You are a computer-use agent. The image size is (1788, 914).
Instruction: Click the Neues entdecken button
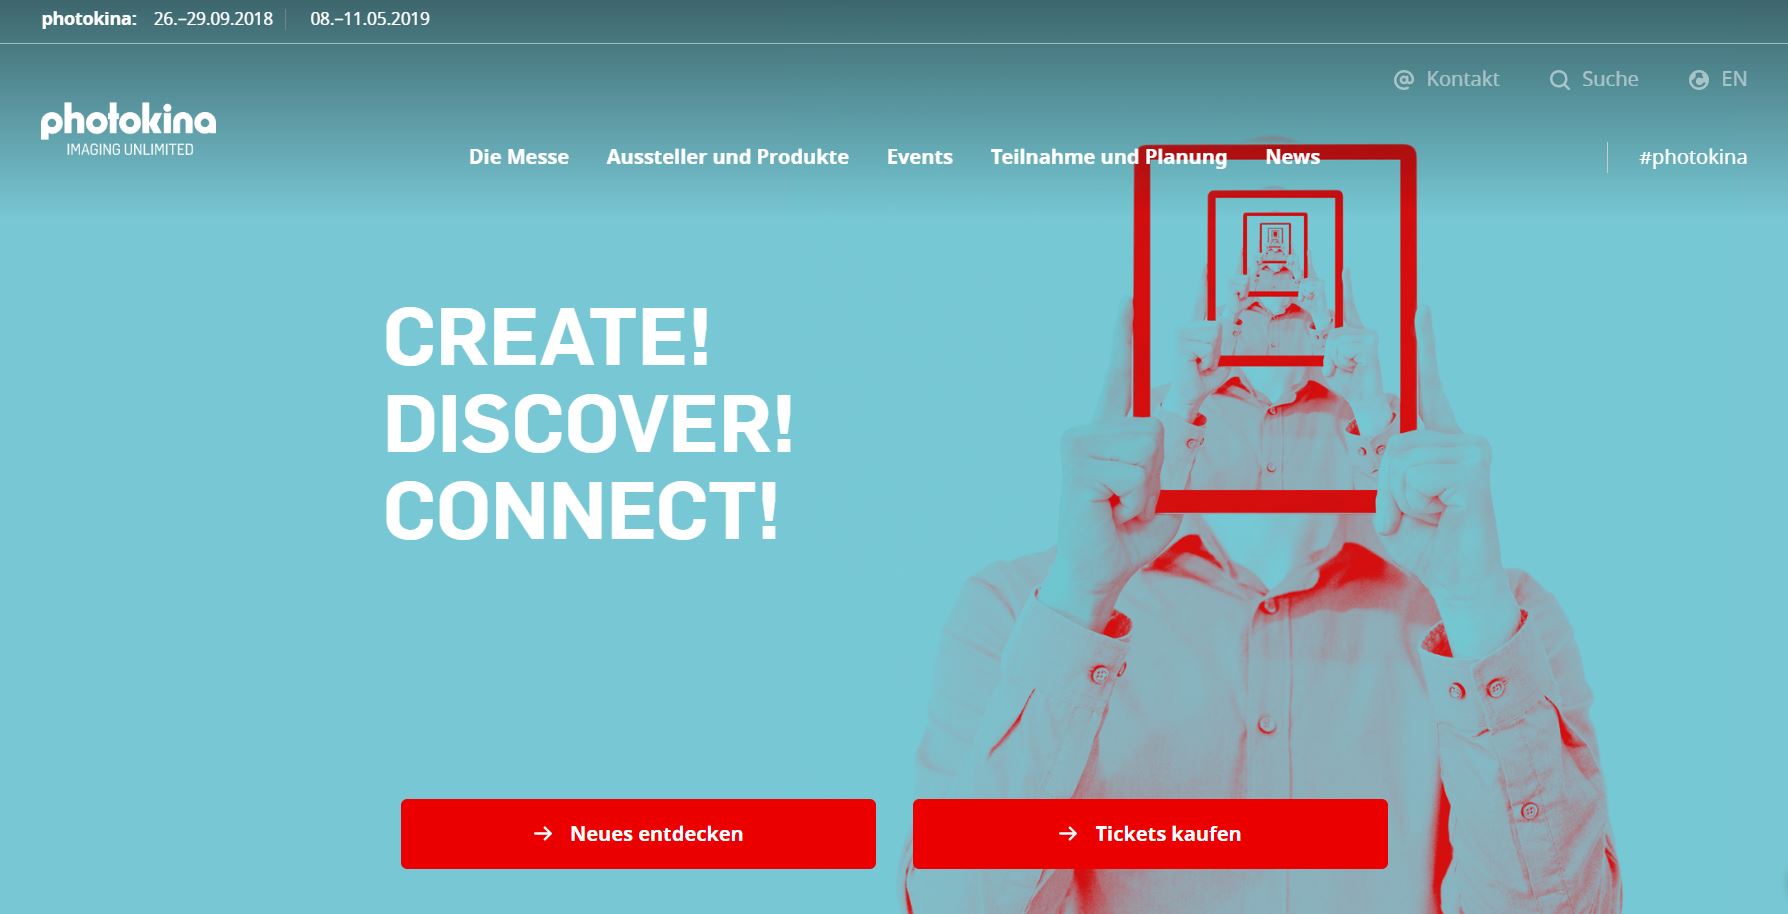[638, 834]
